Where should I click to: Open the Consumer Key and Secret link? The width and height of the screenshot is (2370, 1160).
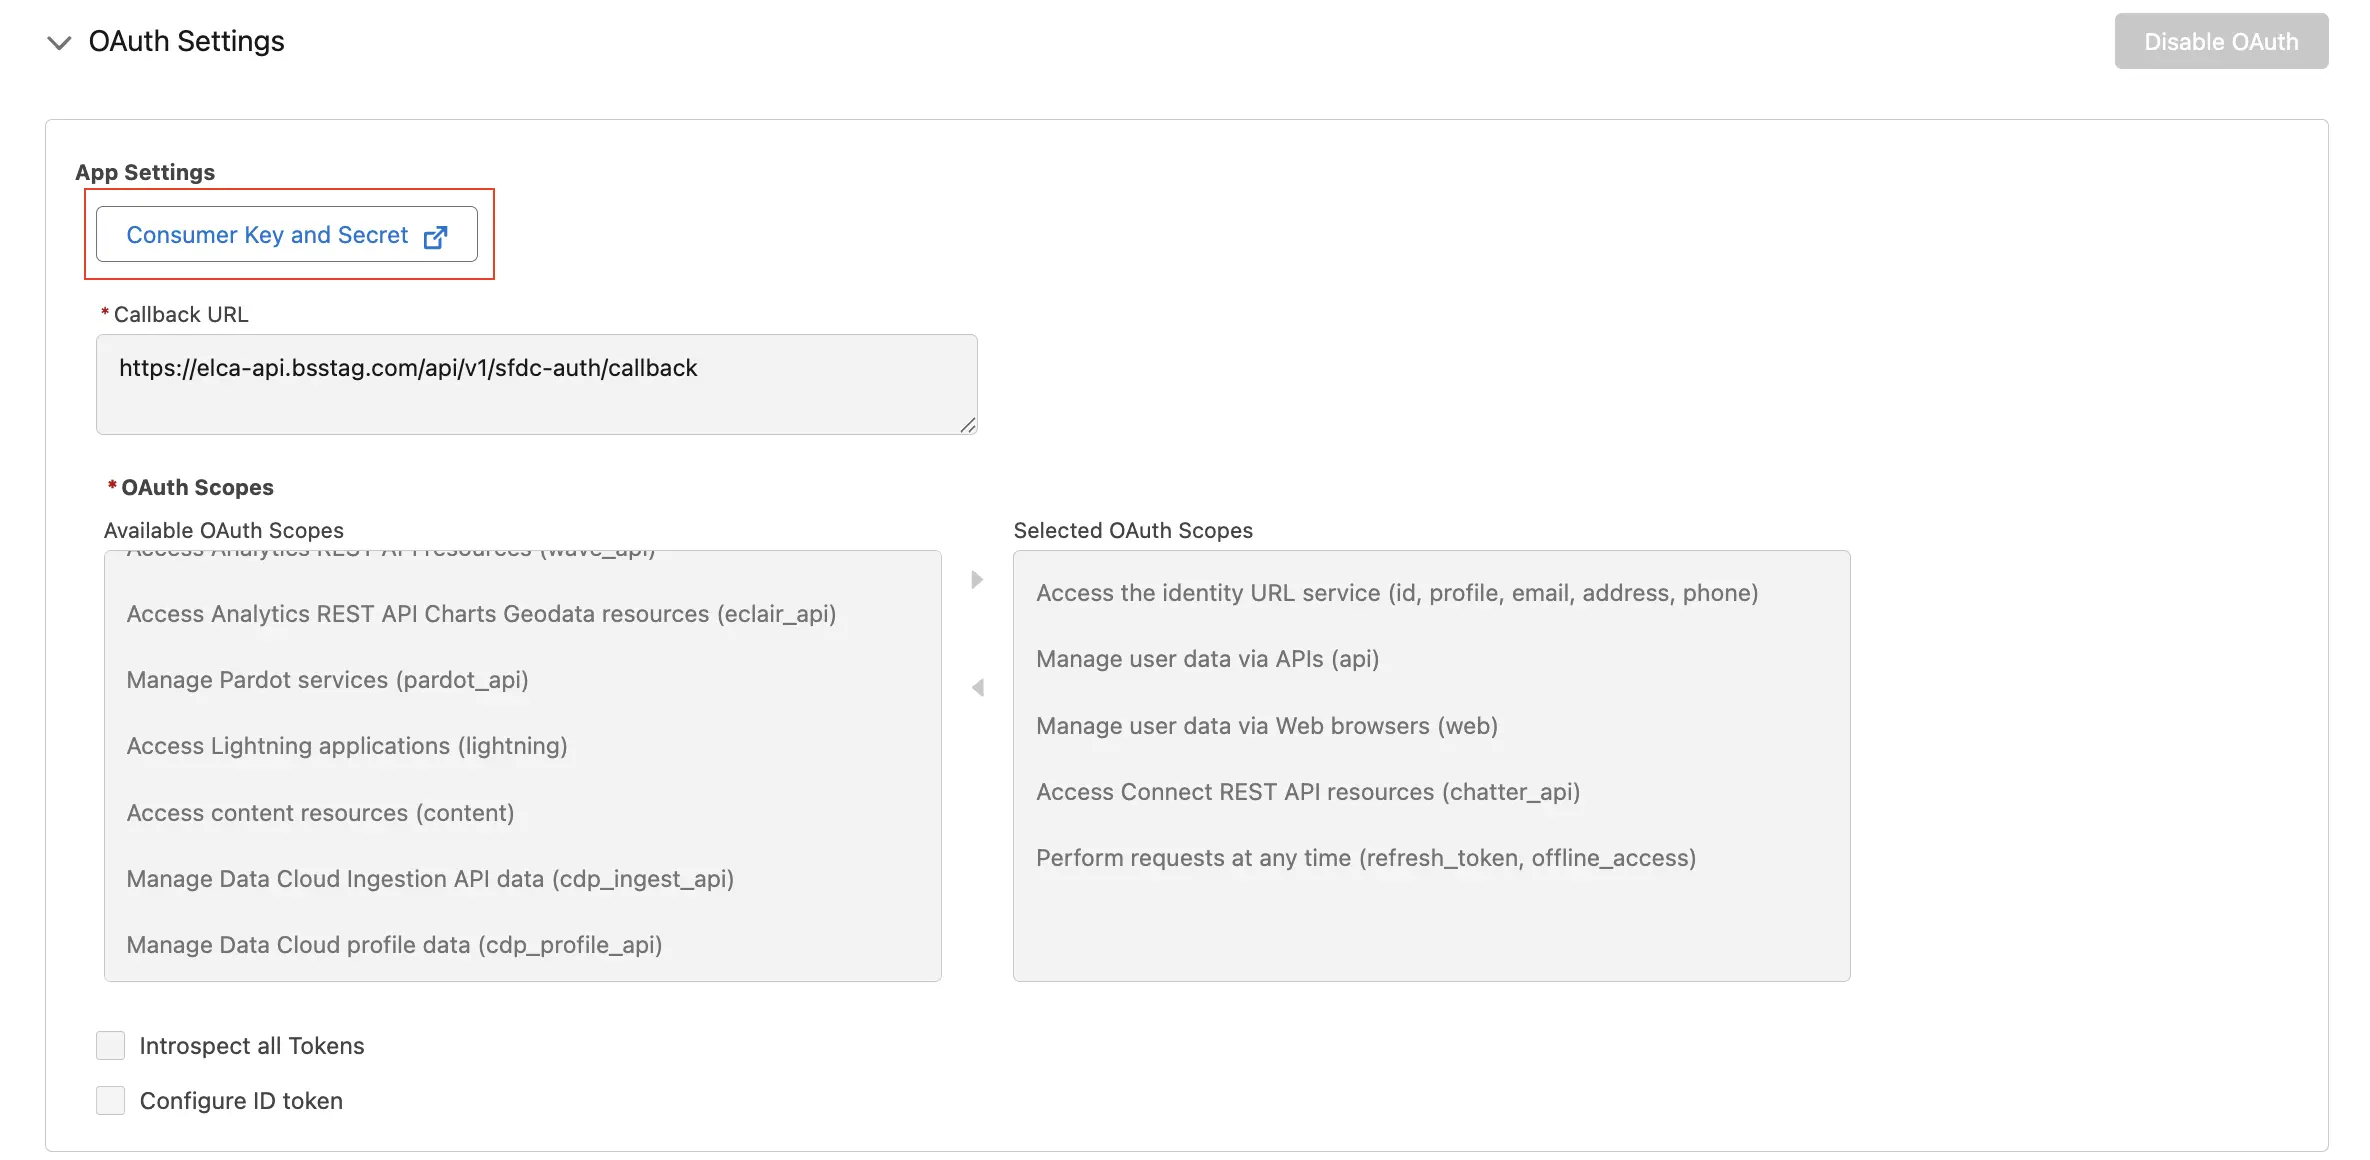266,236
